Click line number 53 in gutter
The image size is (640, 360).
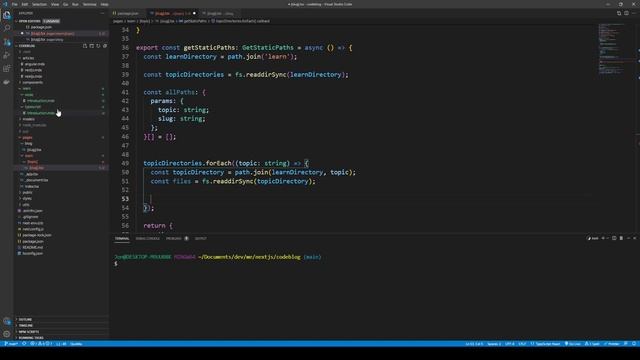(125, 199)
